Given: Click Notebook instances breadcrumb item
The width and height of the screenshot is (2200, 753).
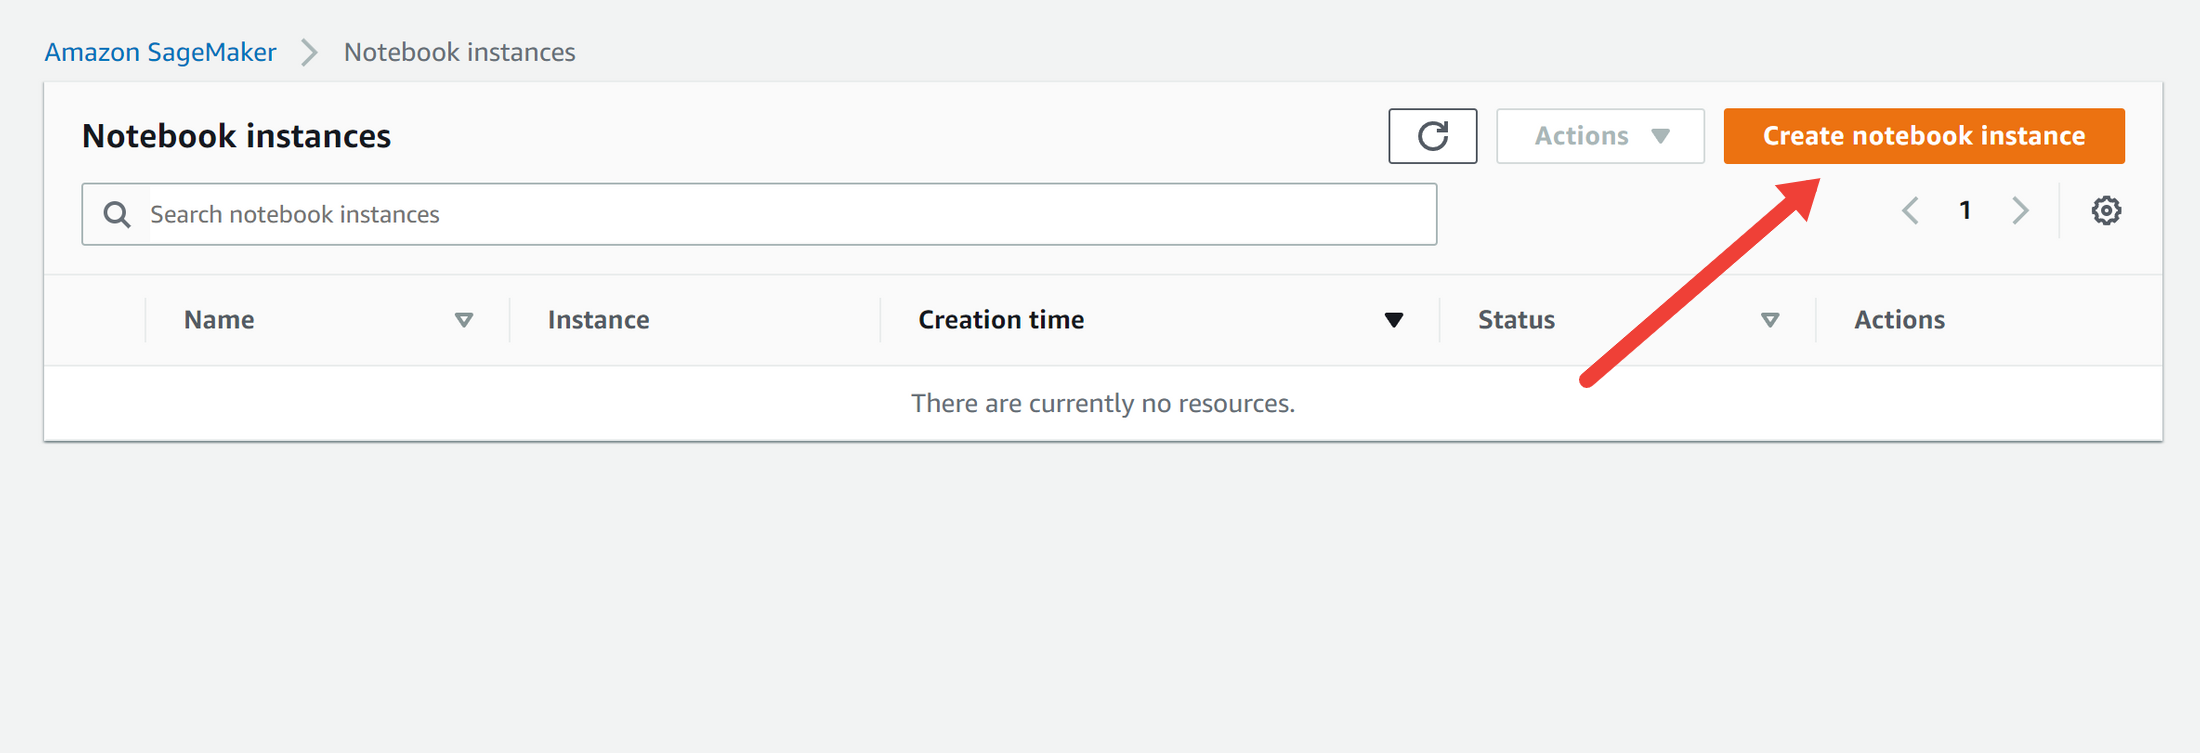Looking at the screenshot, I should [459, 52].
